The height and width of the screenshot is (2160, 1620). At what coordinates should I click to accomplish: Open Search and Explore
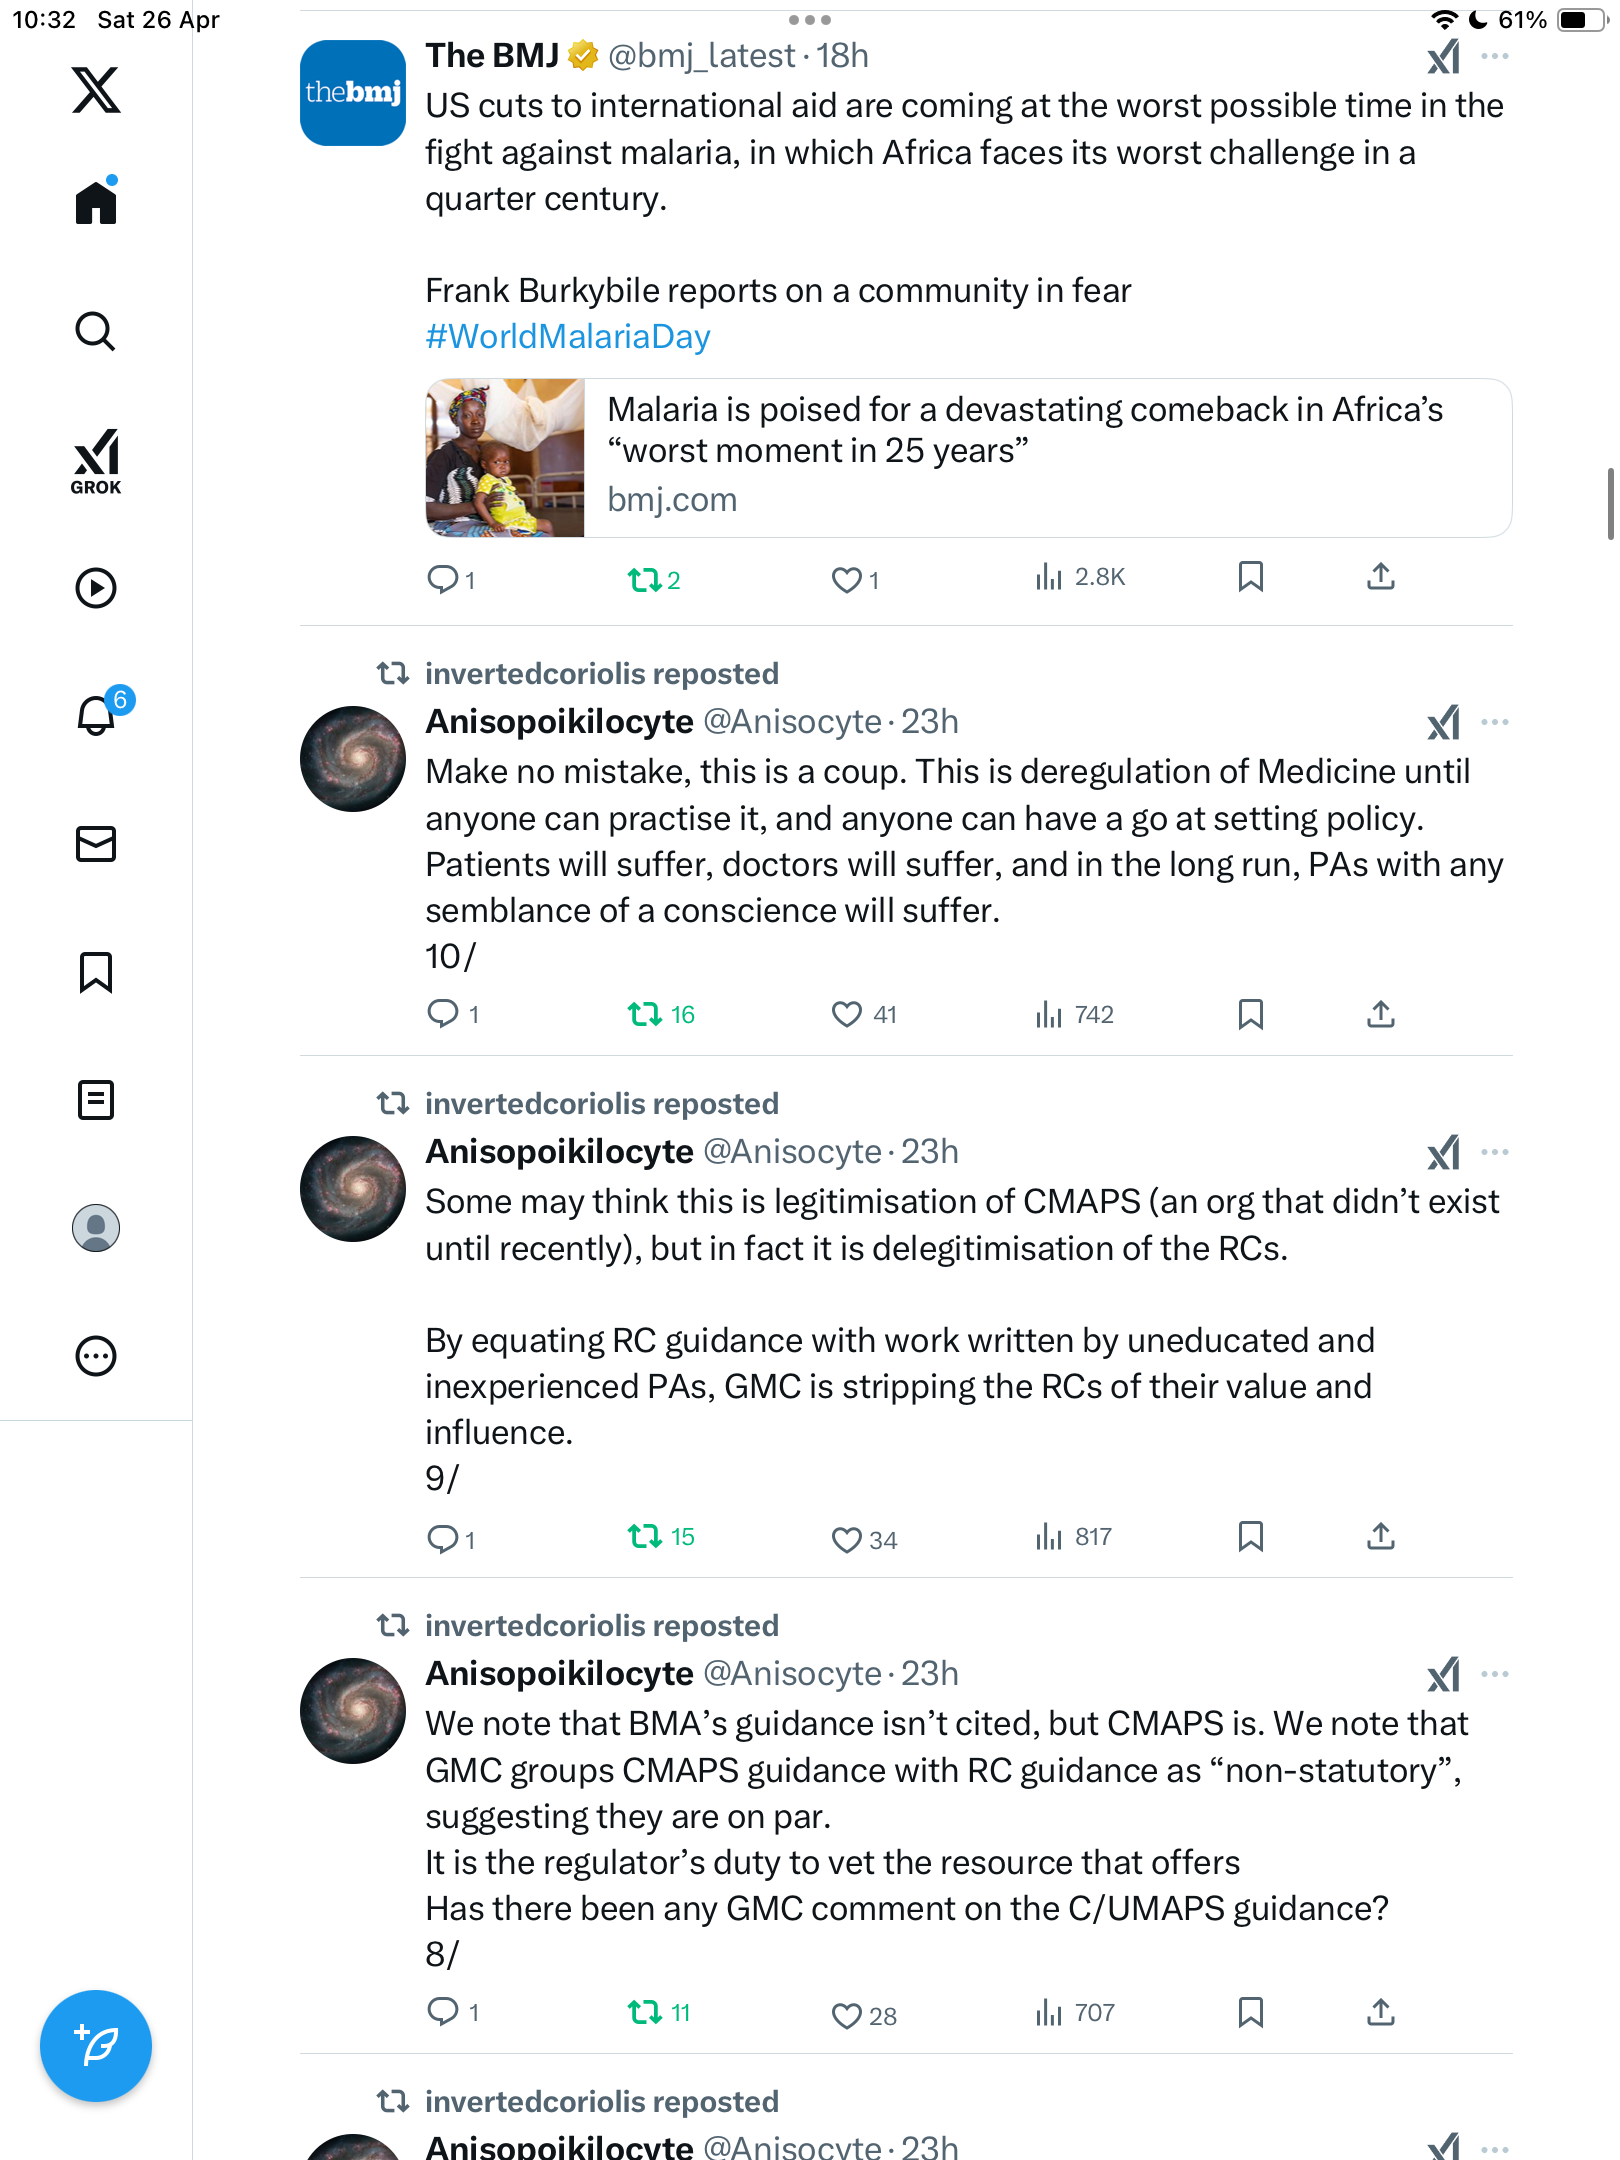pos(96,331)
